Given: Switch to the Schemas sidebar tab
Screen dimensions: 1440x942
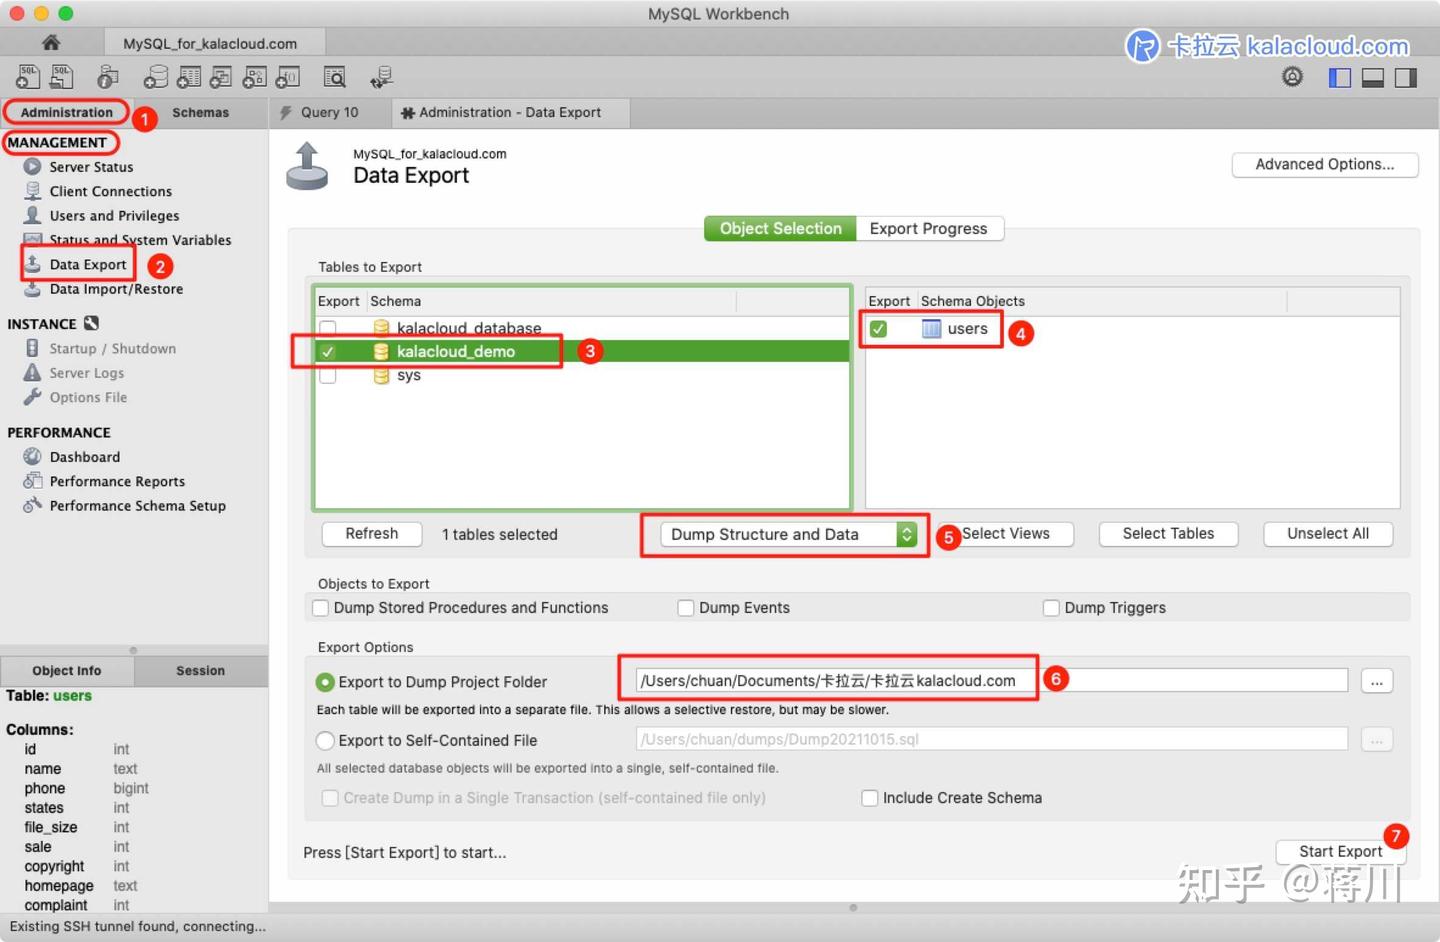Looking at the screenshot, I should (200, 112).
